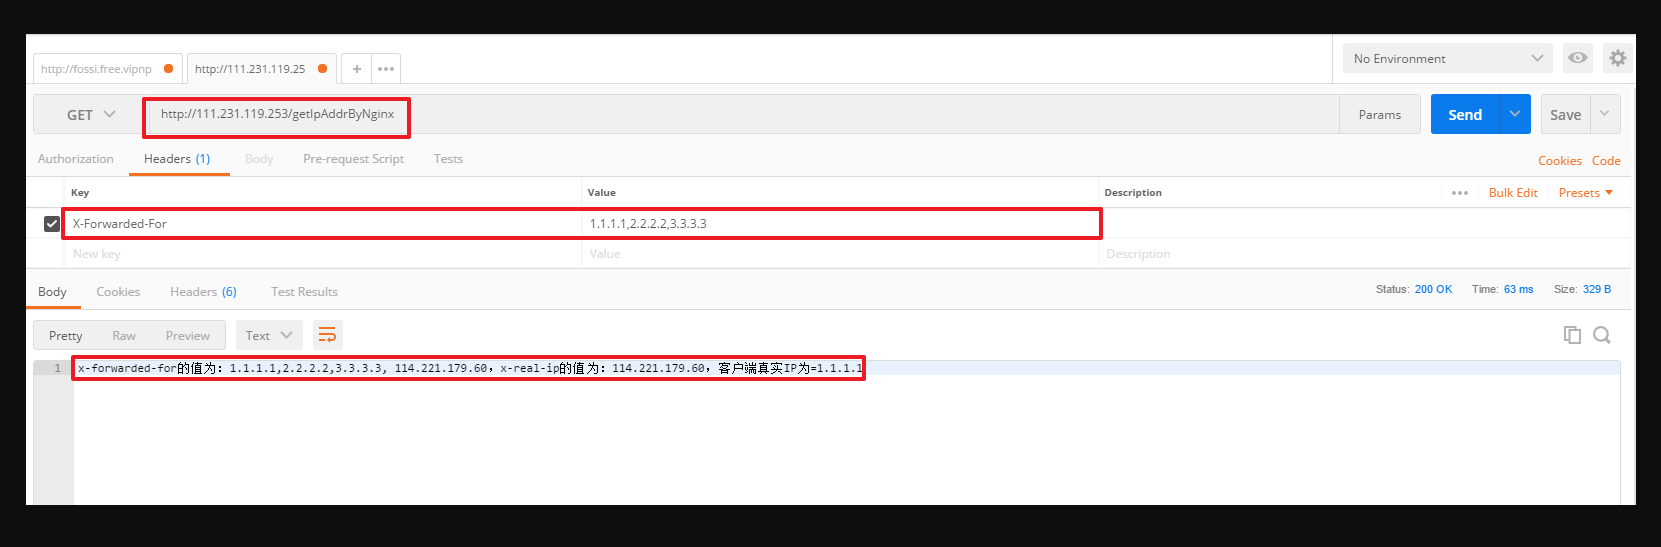This screenshot has width=1661, height=547.
Task: Click the blue Send button
Action: pyautogui.click(x=1465, y=114)
